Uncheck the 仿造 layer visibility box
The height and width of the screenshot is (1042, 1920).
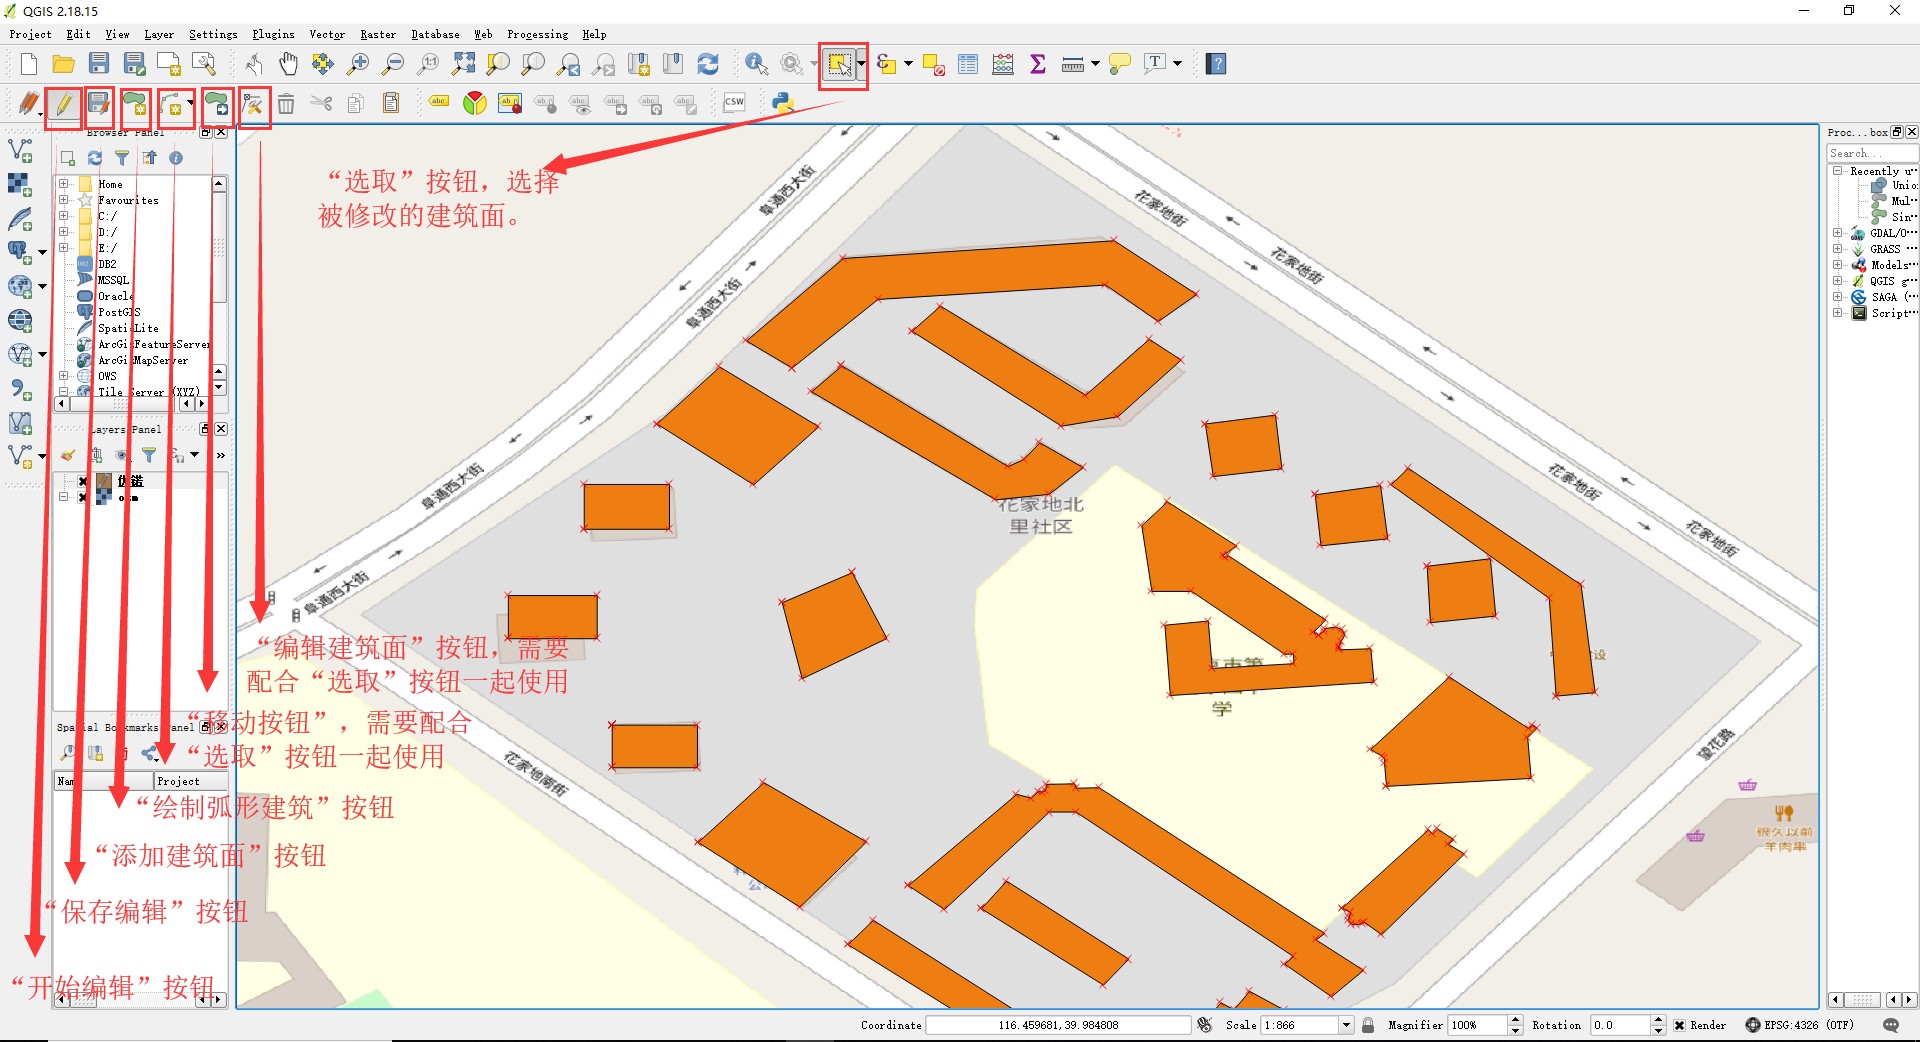coord(82,481)
